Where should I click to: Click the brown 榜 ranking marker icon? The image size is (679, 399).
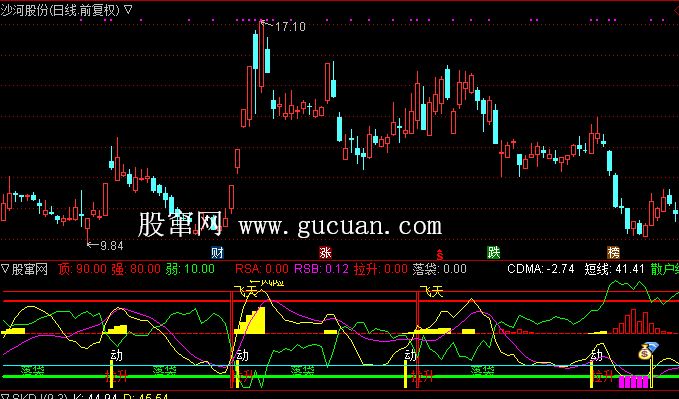click(x=613, y=253)
